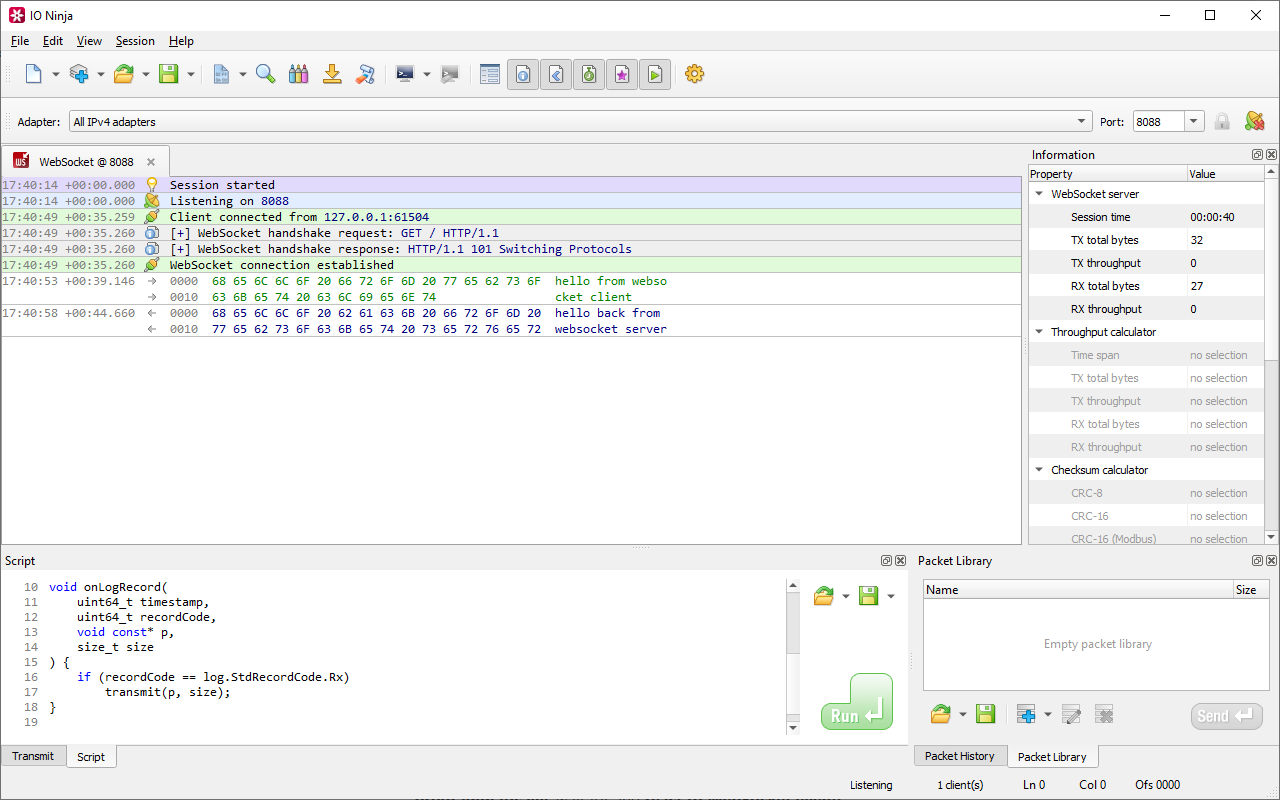Clear the log with the eraser icon
1280x800 pixels.
366,74
